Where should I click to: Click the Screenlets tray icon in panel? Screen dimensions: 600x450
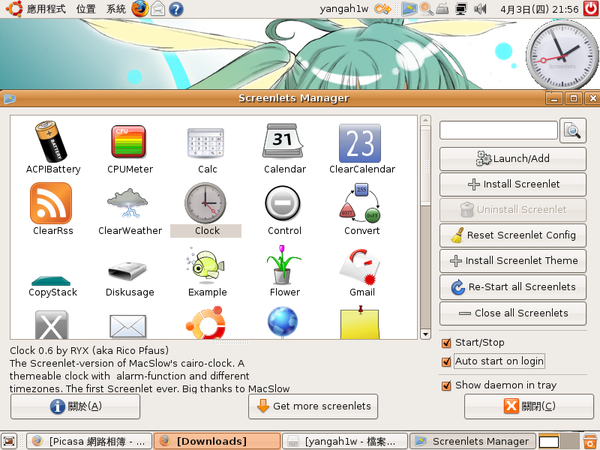(409, 8)
